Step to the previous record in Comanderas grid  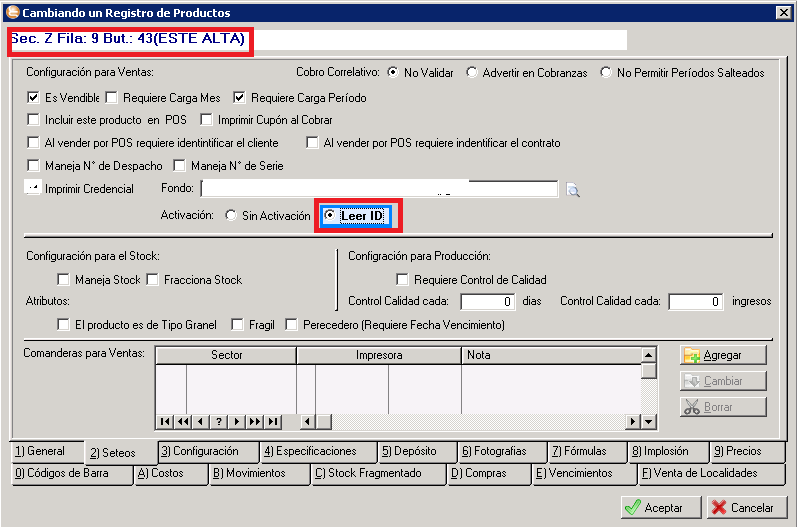tap(201, 421)
